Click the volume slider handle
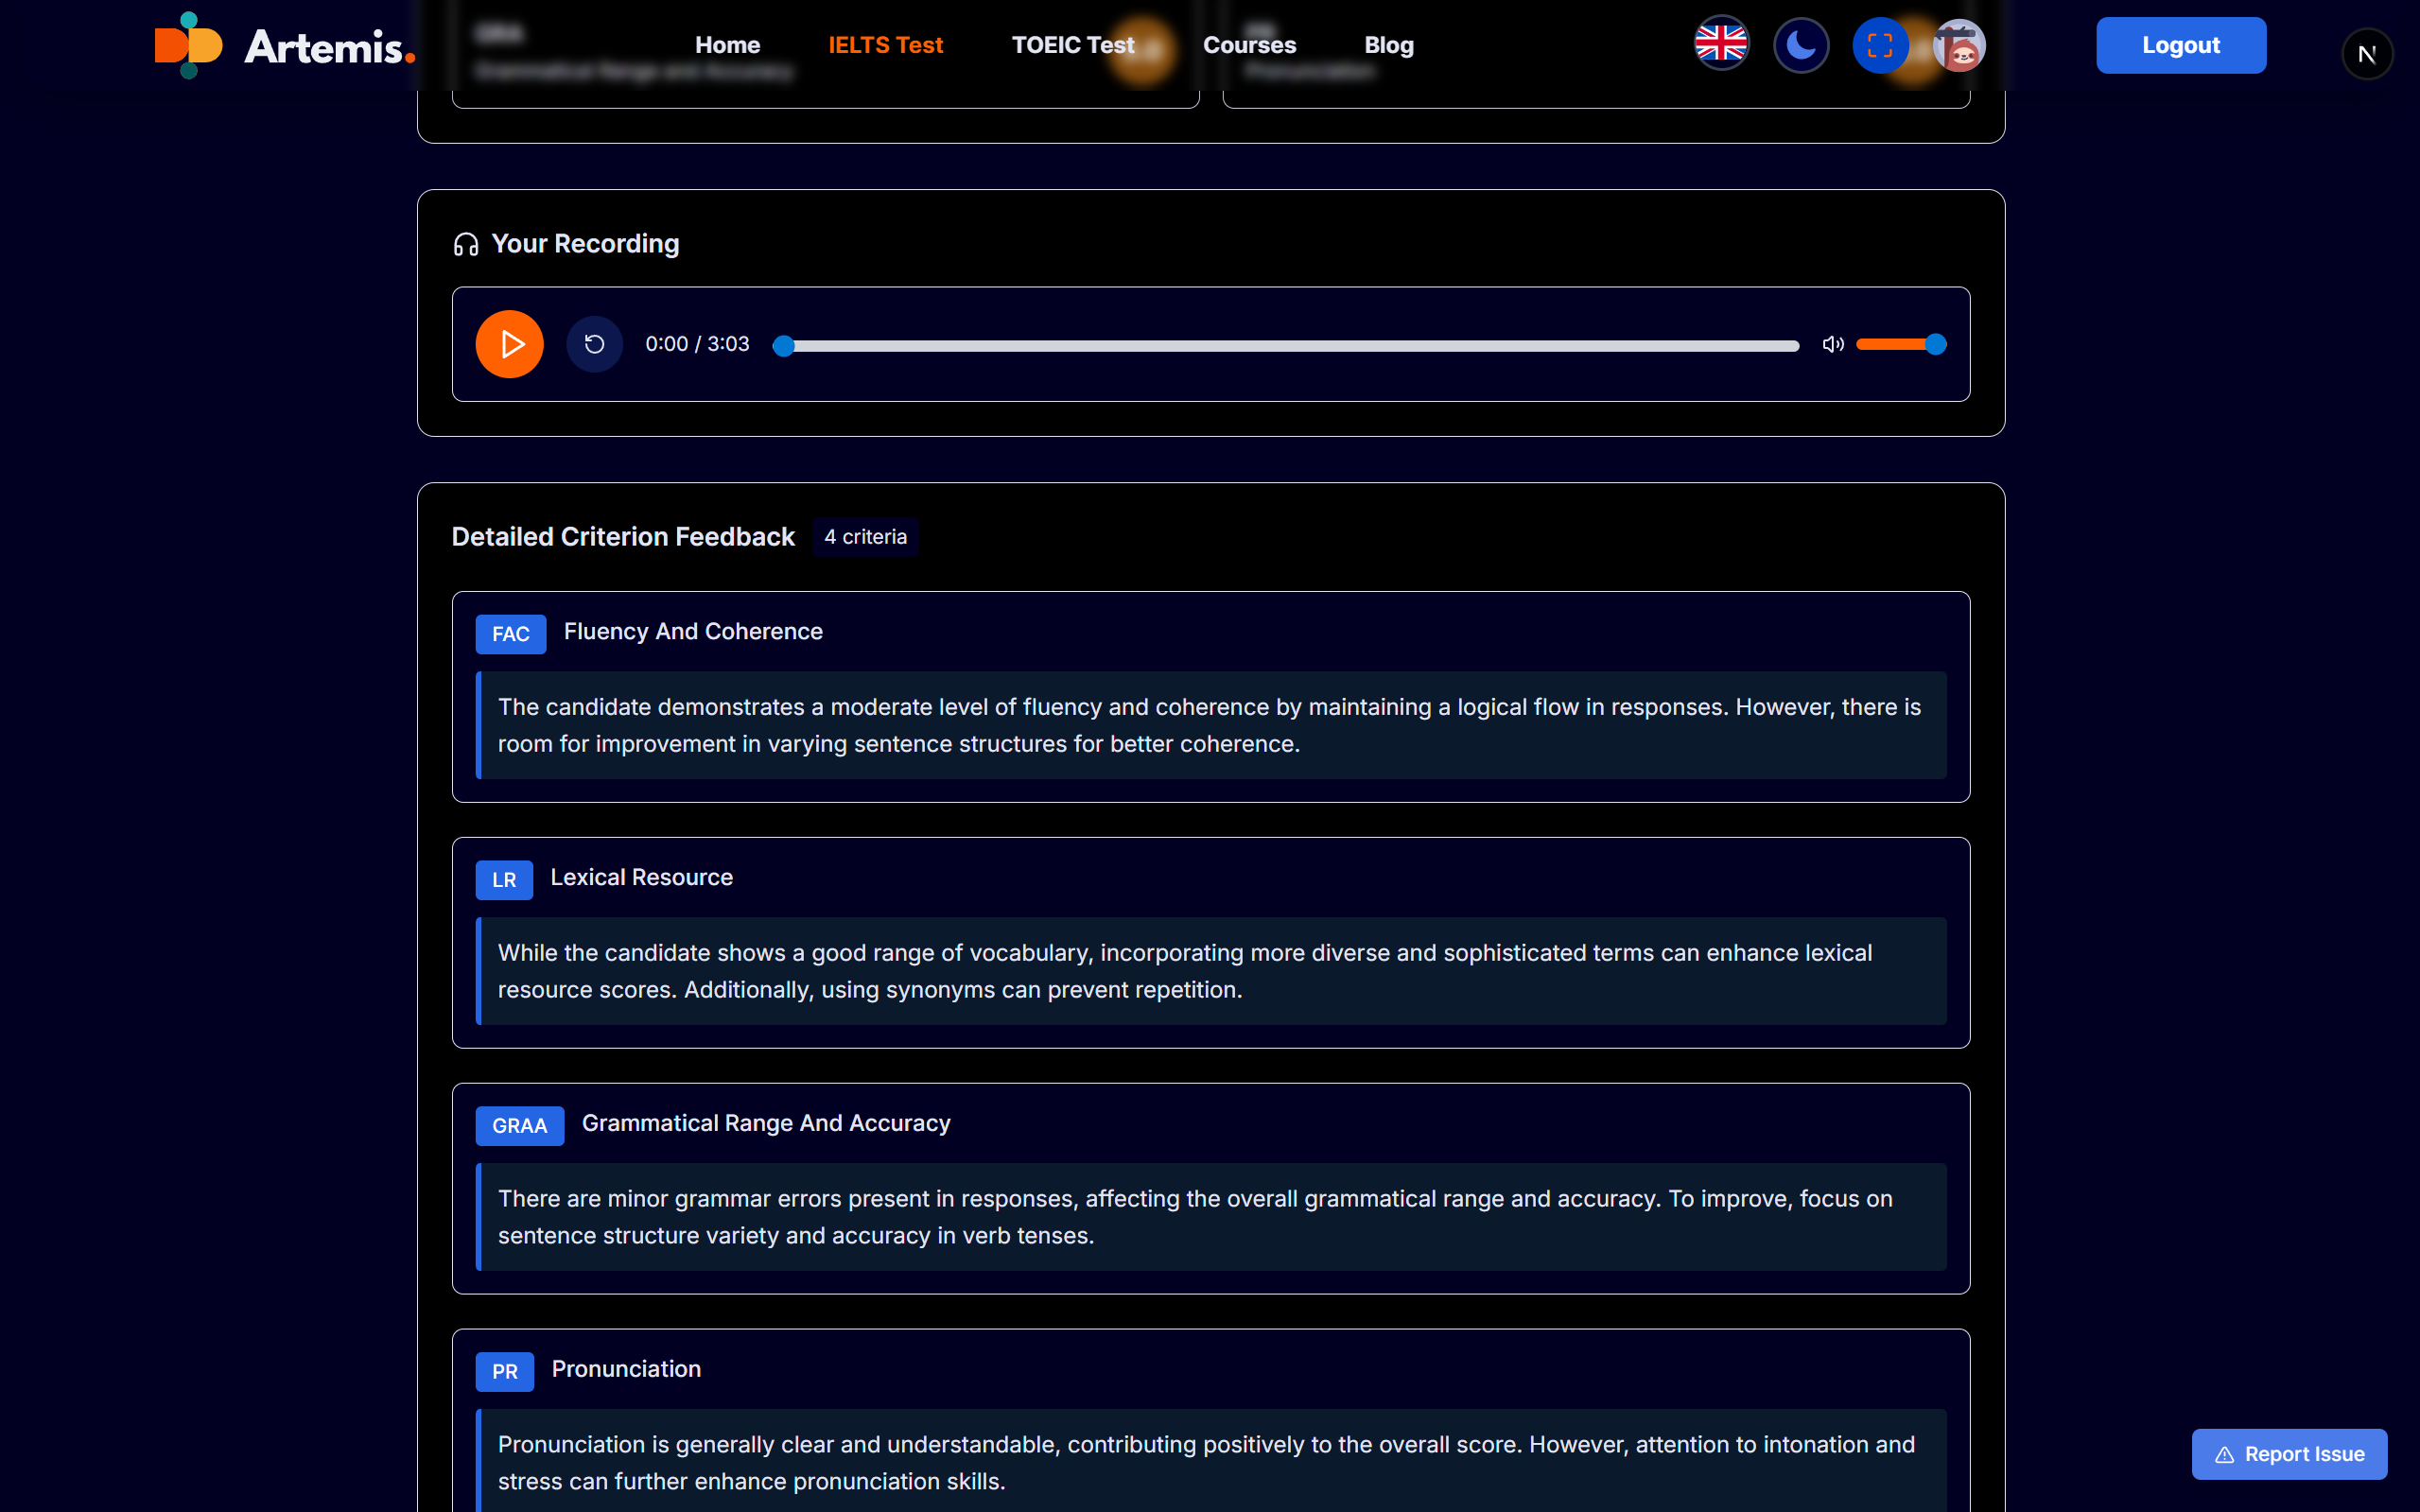 coord(1936,344)
